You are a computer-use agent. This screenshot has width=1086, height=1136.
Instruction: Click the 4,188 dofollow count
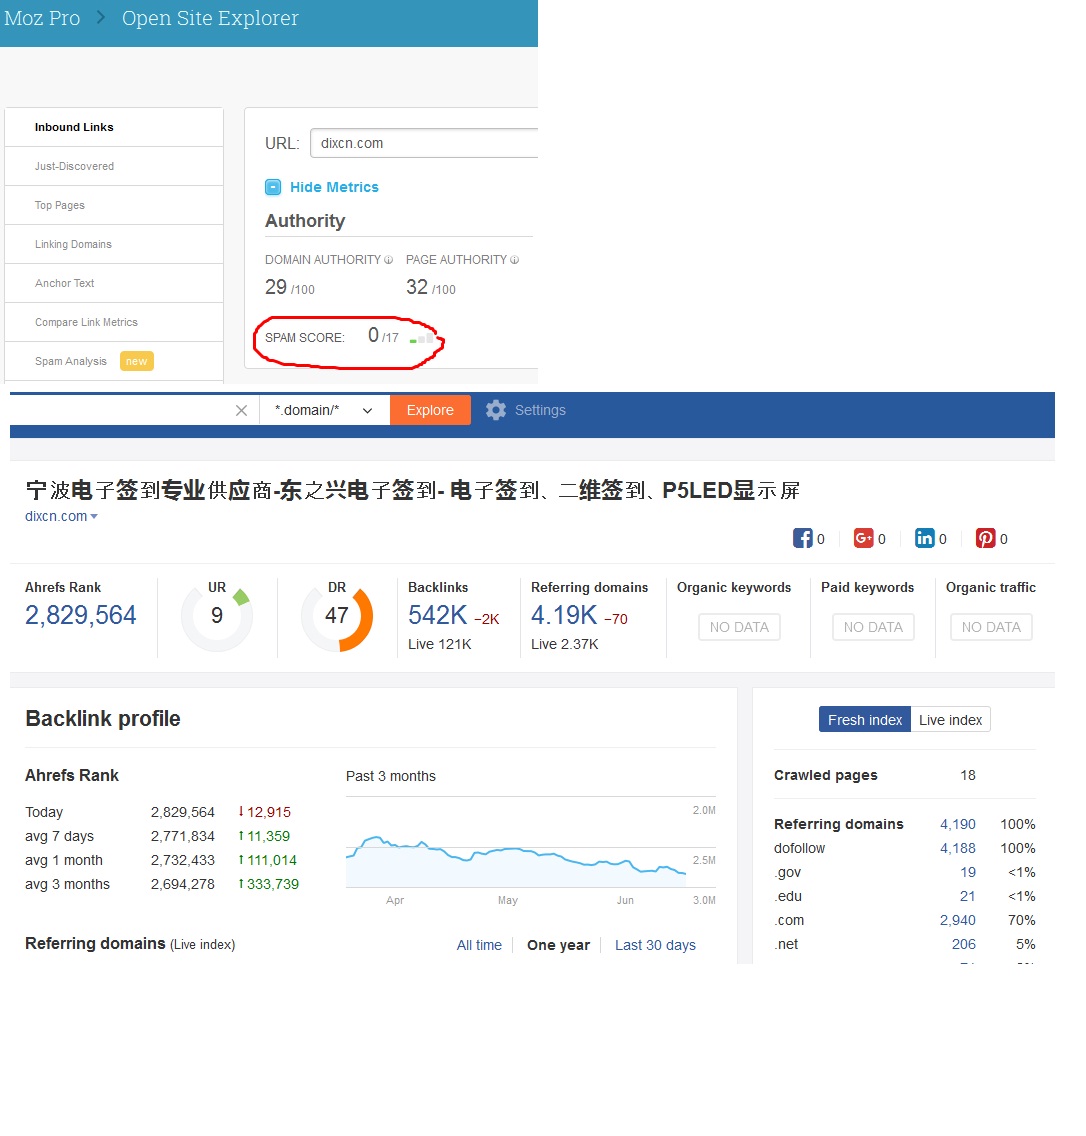point(958,848)
